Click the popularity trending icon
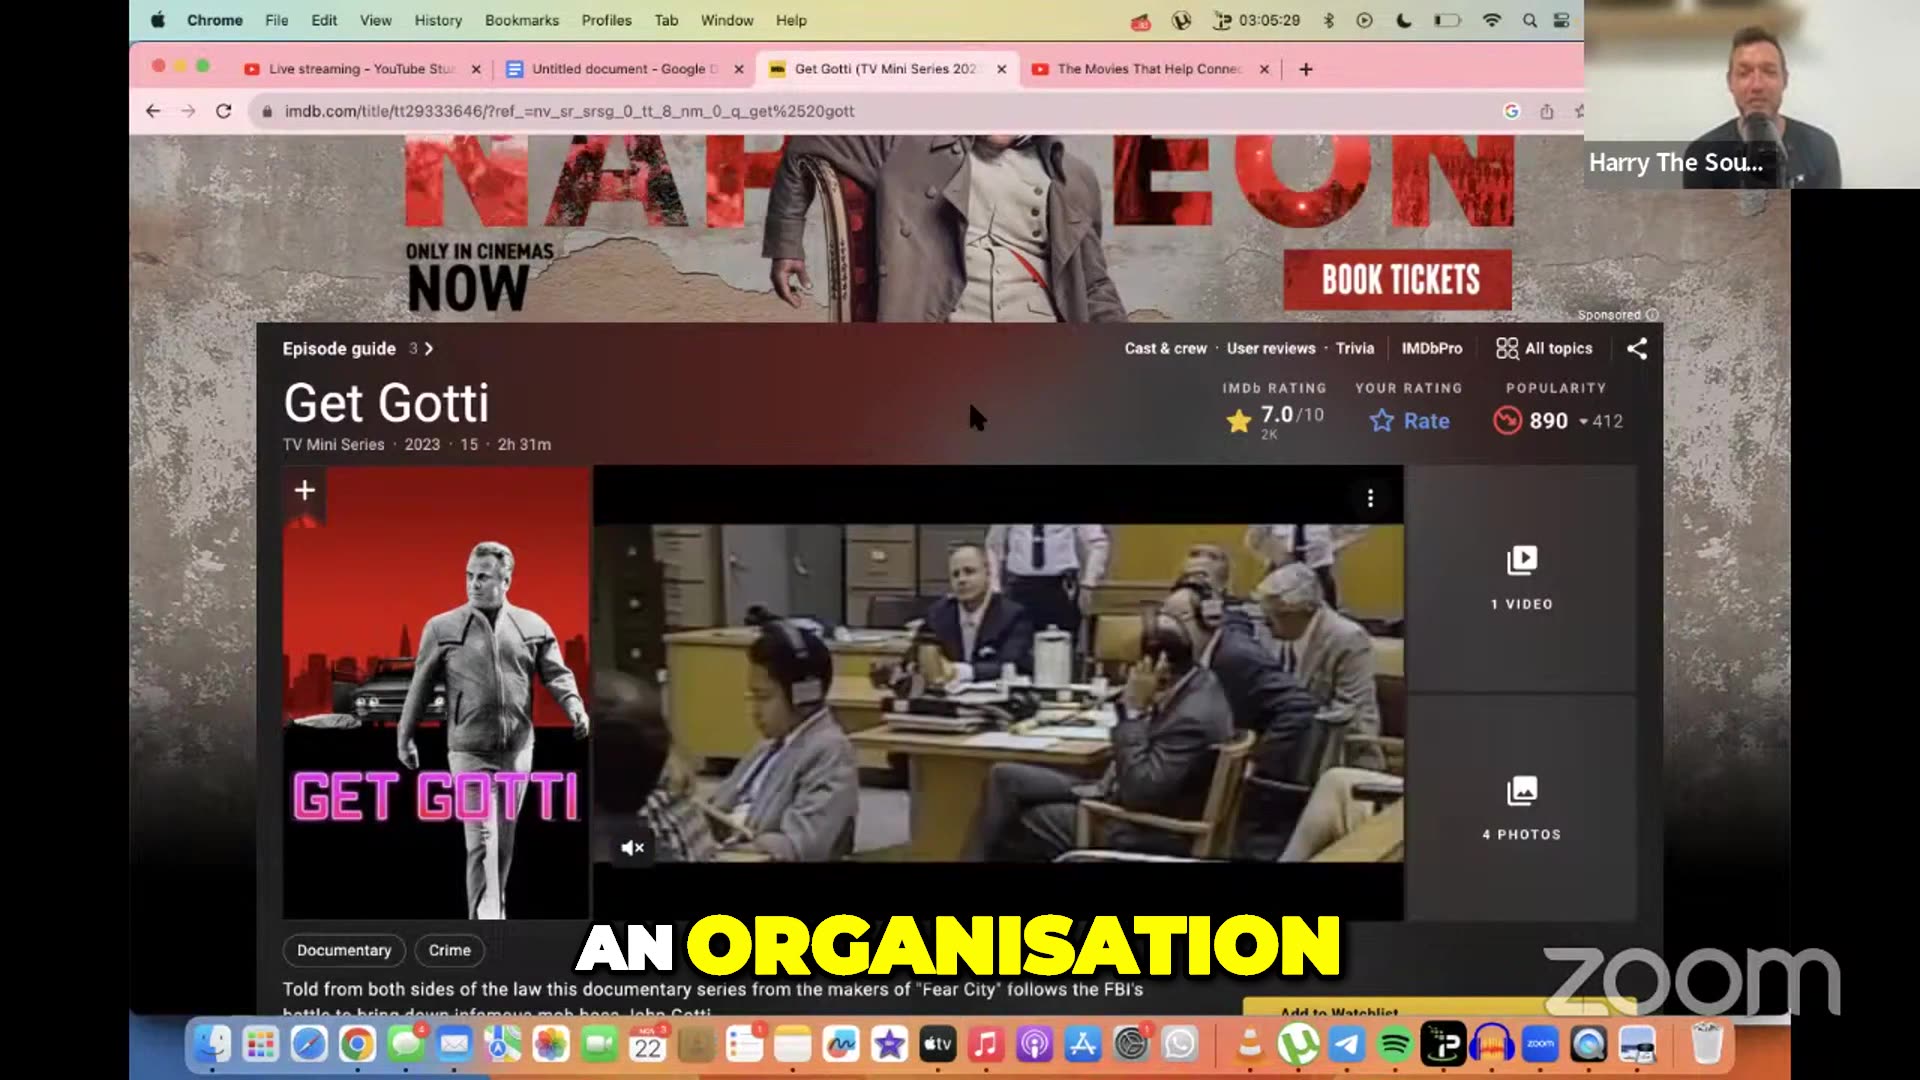 point(1507,421)
